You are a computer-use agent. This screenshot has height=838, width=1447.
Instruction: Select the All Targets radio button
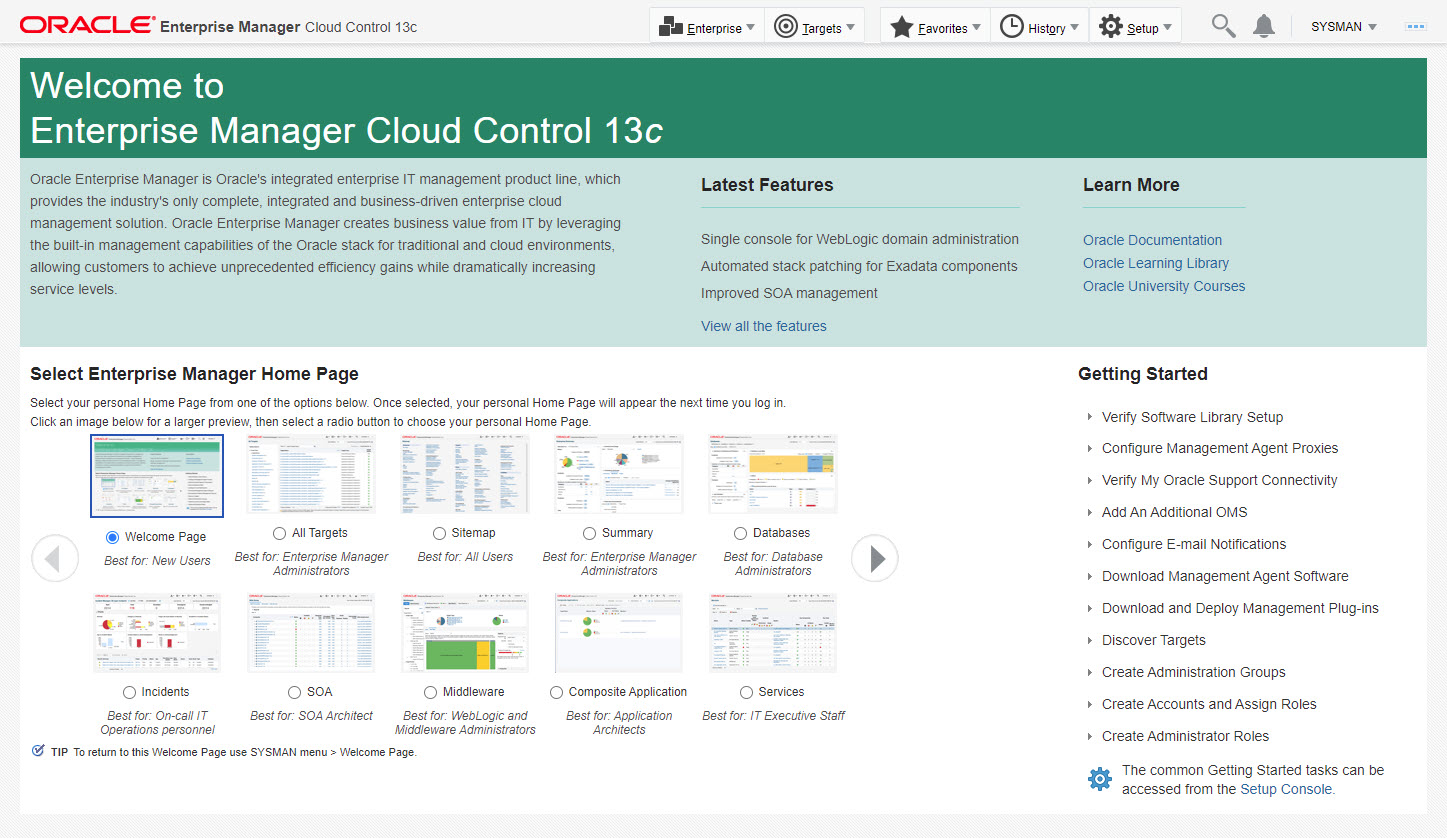(x=279, y=533)
